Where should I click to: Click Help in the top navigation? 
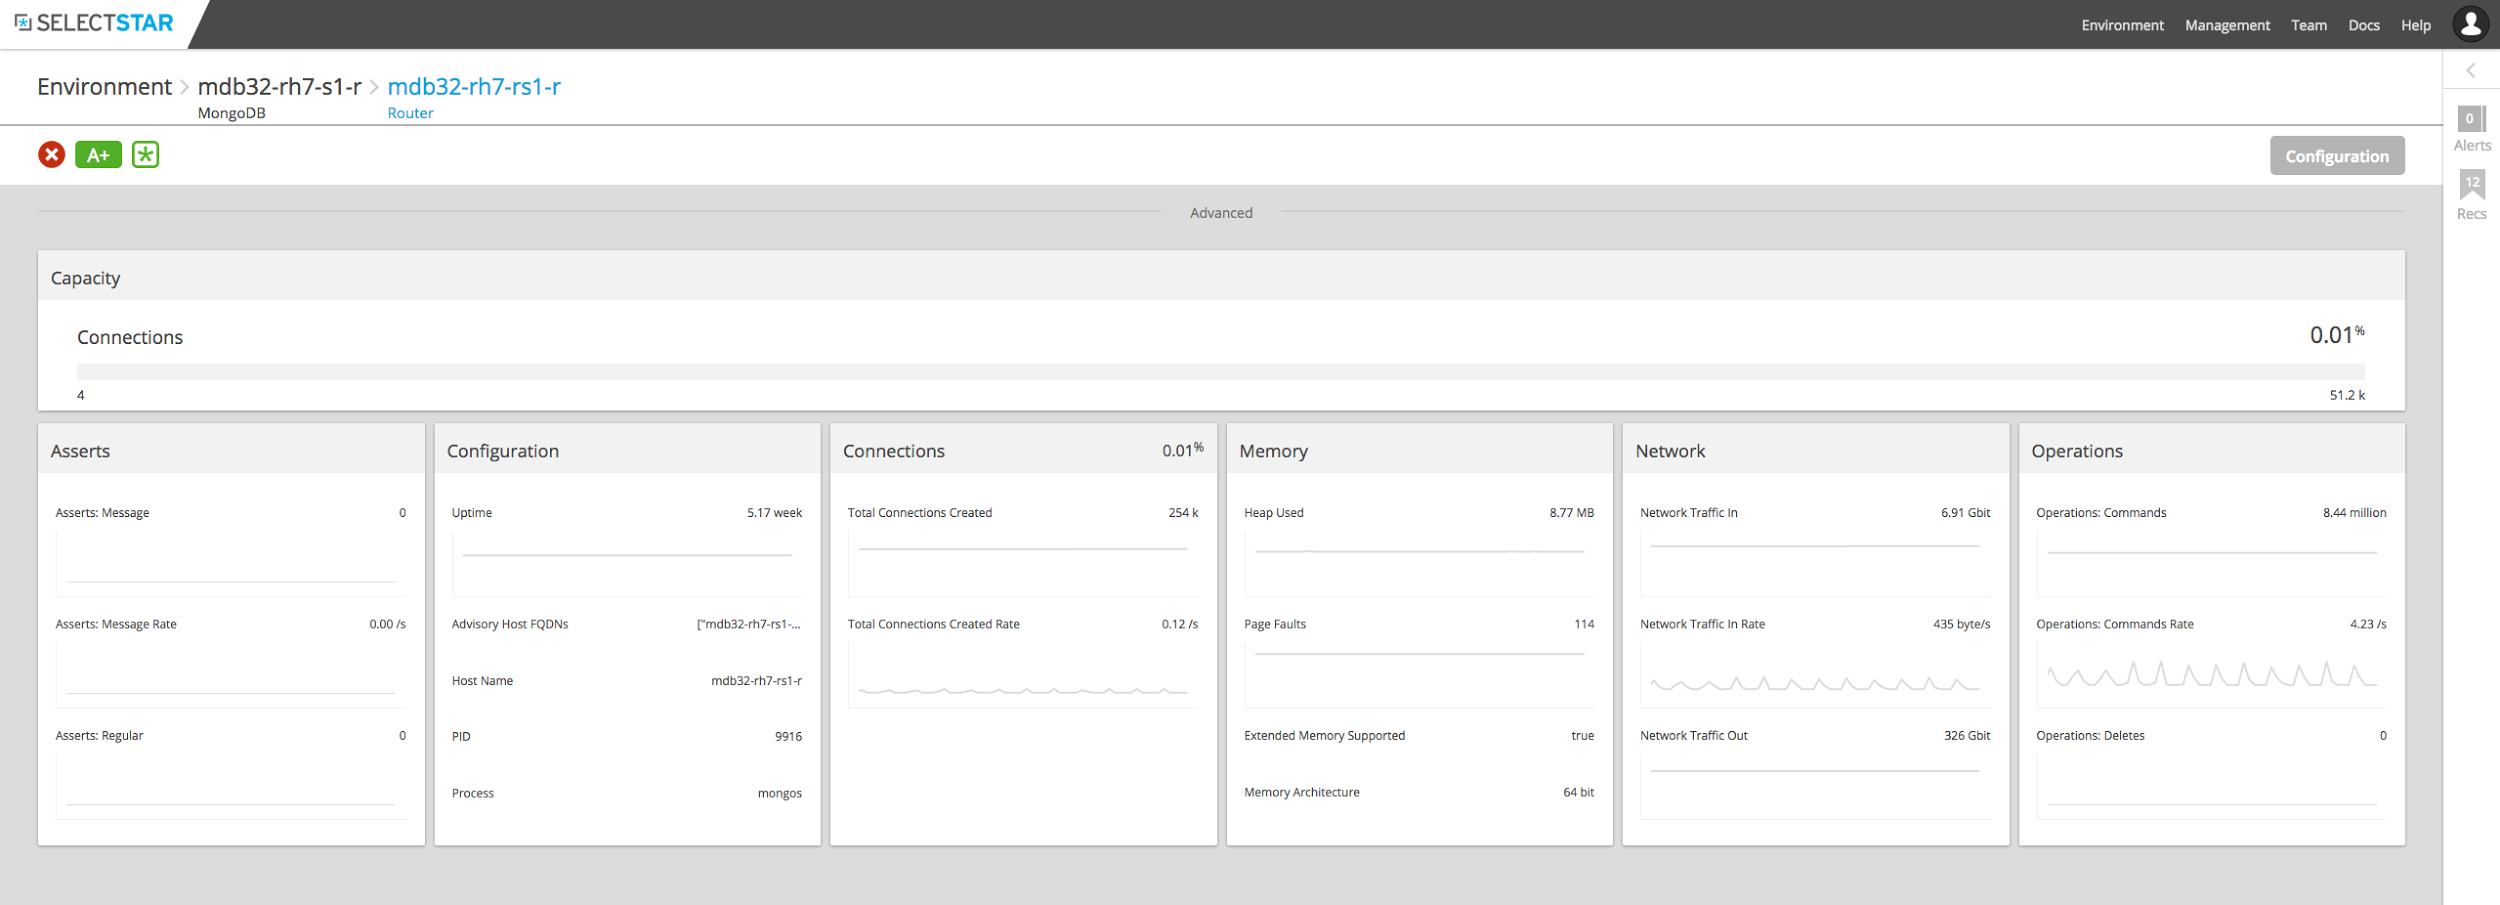[x=2416, y=25]
